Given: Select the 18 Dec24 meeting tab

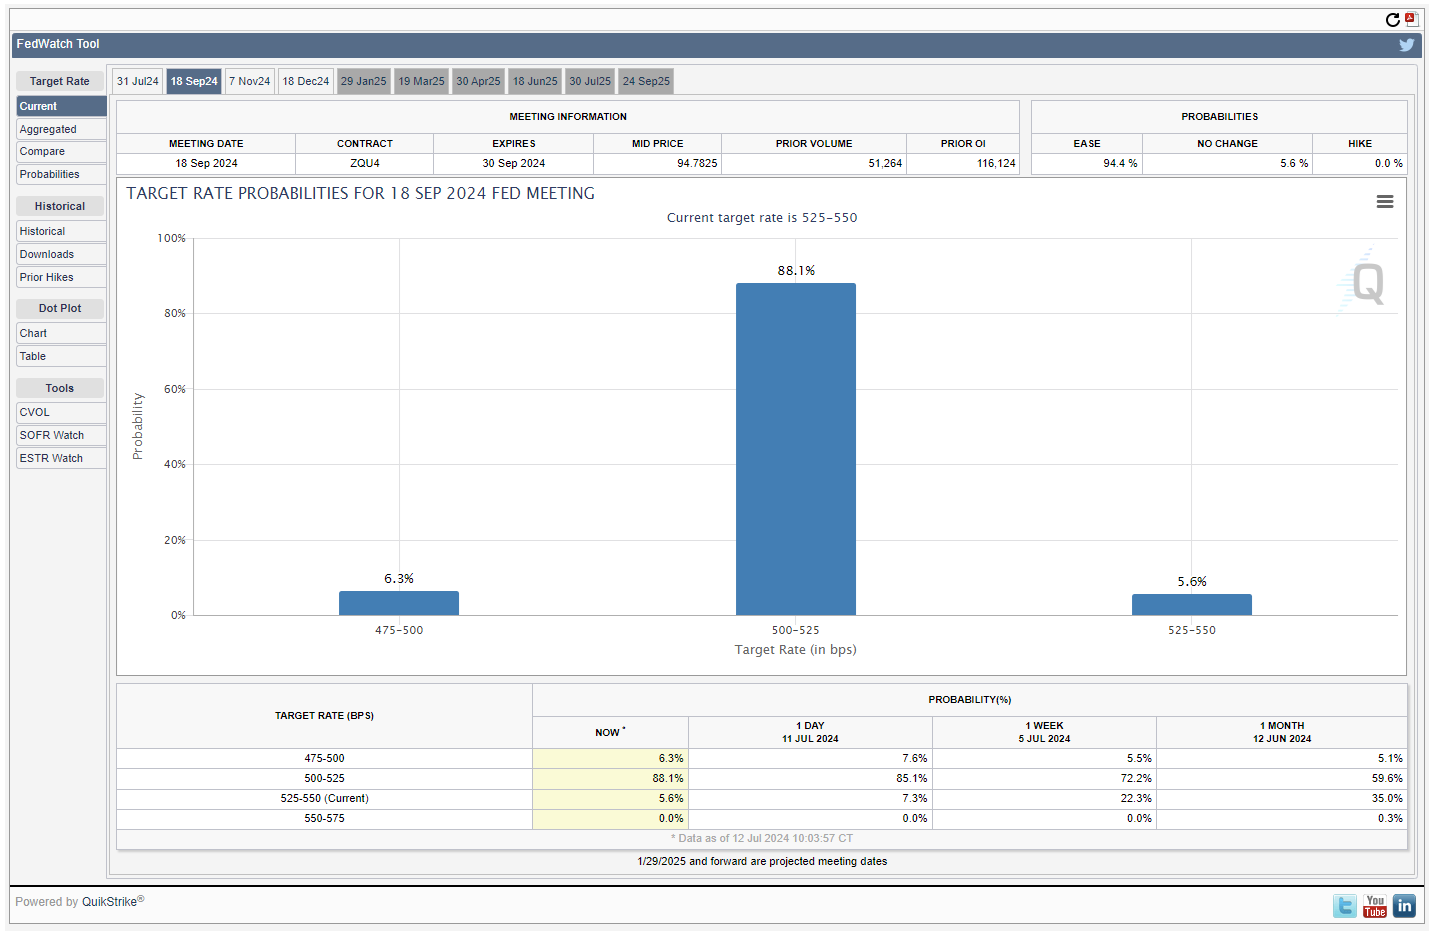Looking at the screenshot, I should pyautogui.click(x=306, y=81).
